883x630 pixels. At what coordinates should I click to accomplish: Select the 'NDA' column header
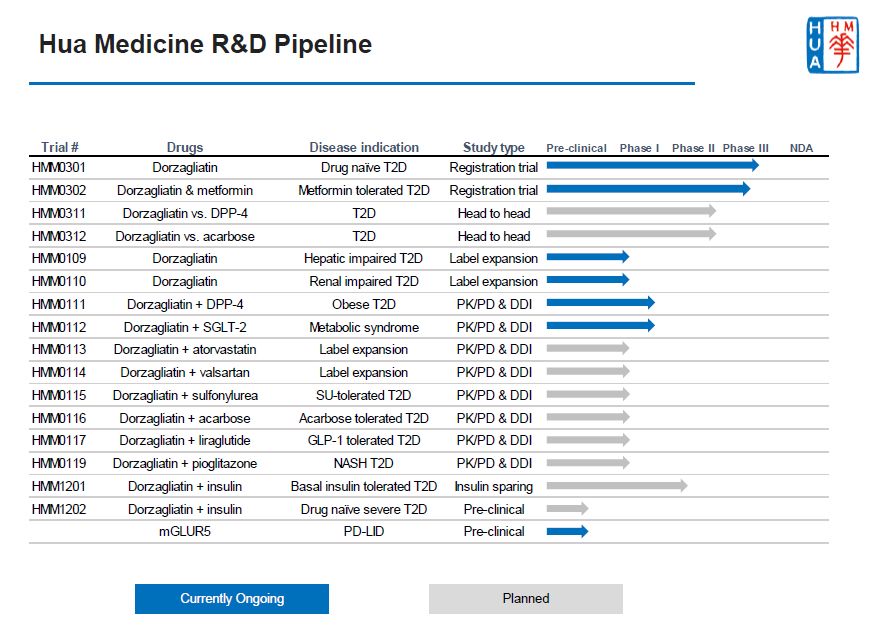[801, 148]
